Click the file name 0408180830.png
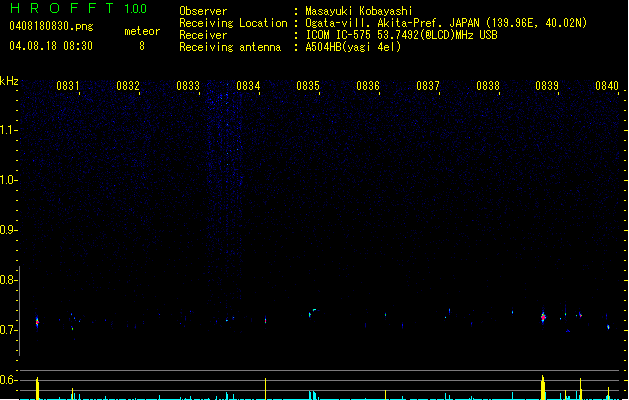Viewport: 629px width, 400px height. point(51,26)
